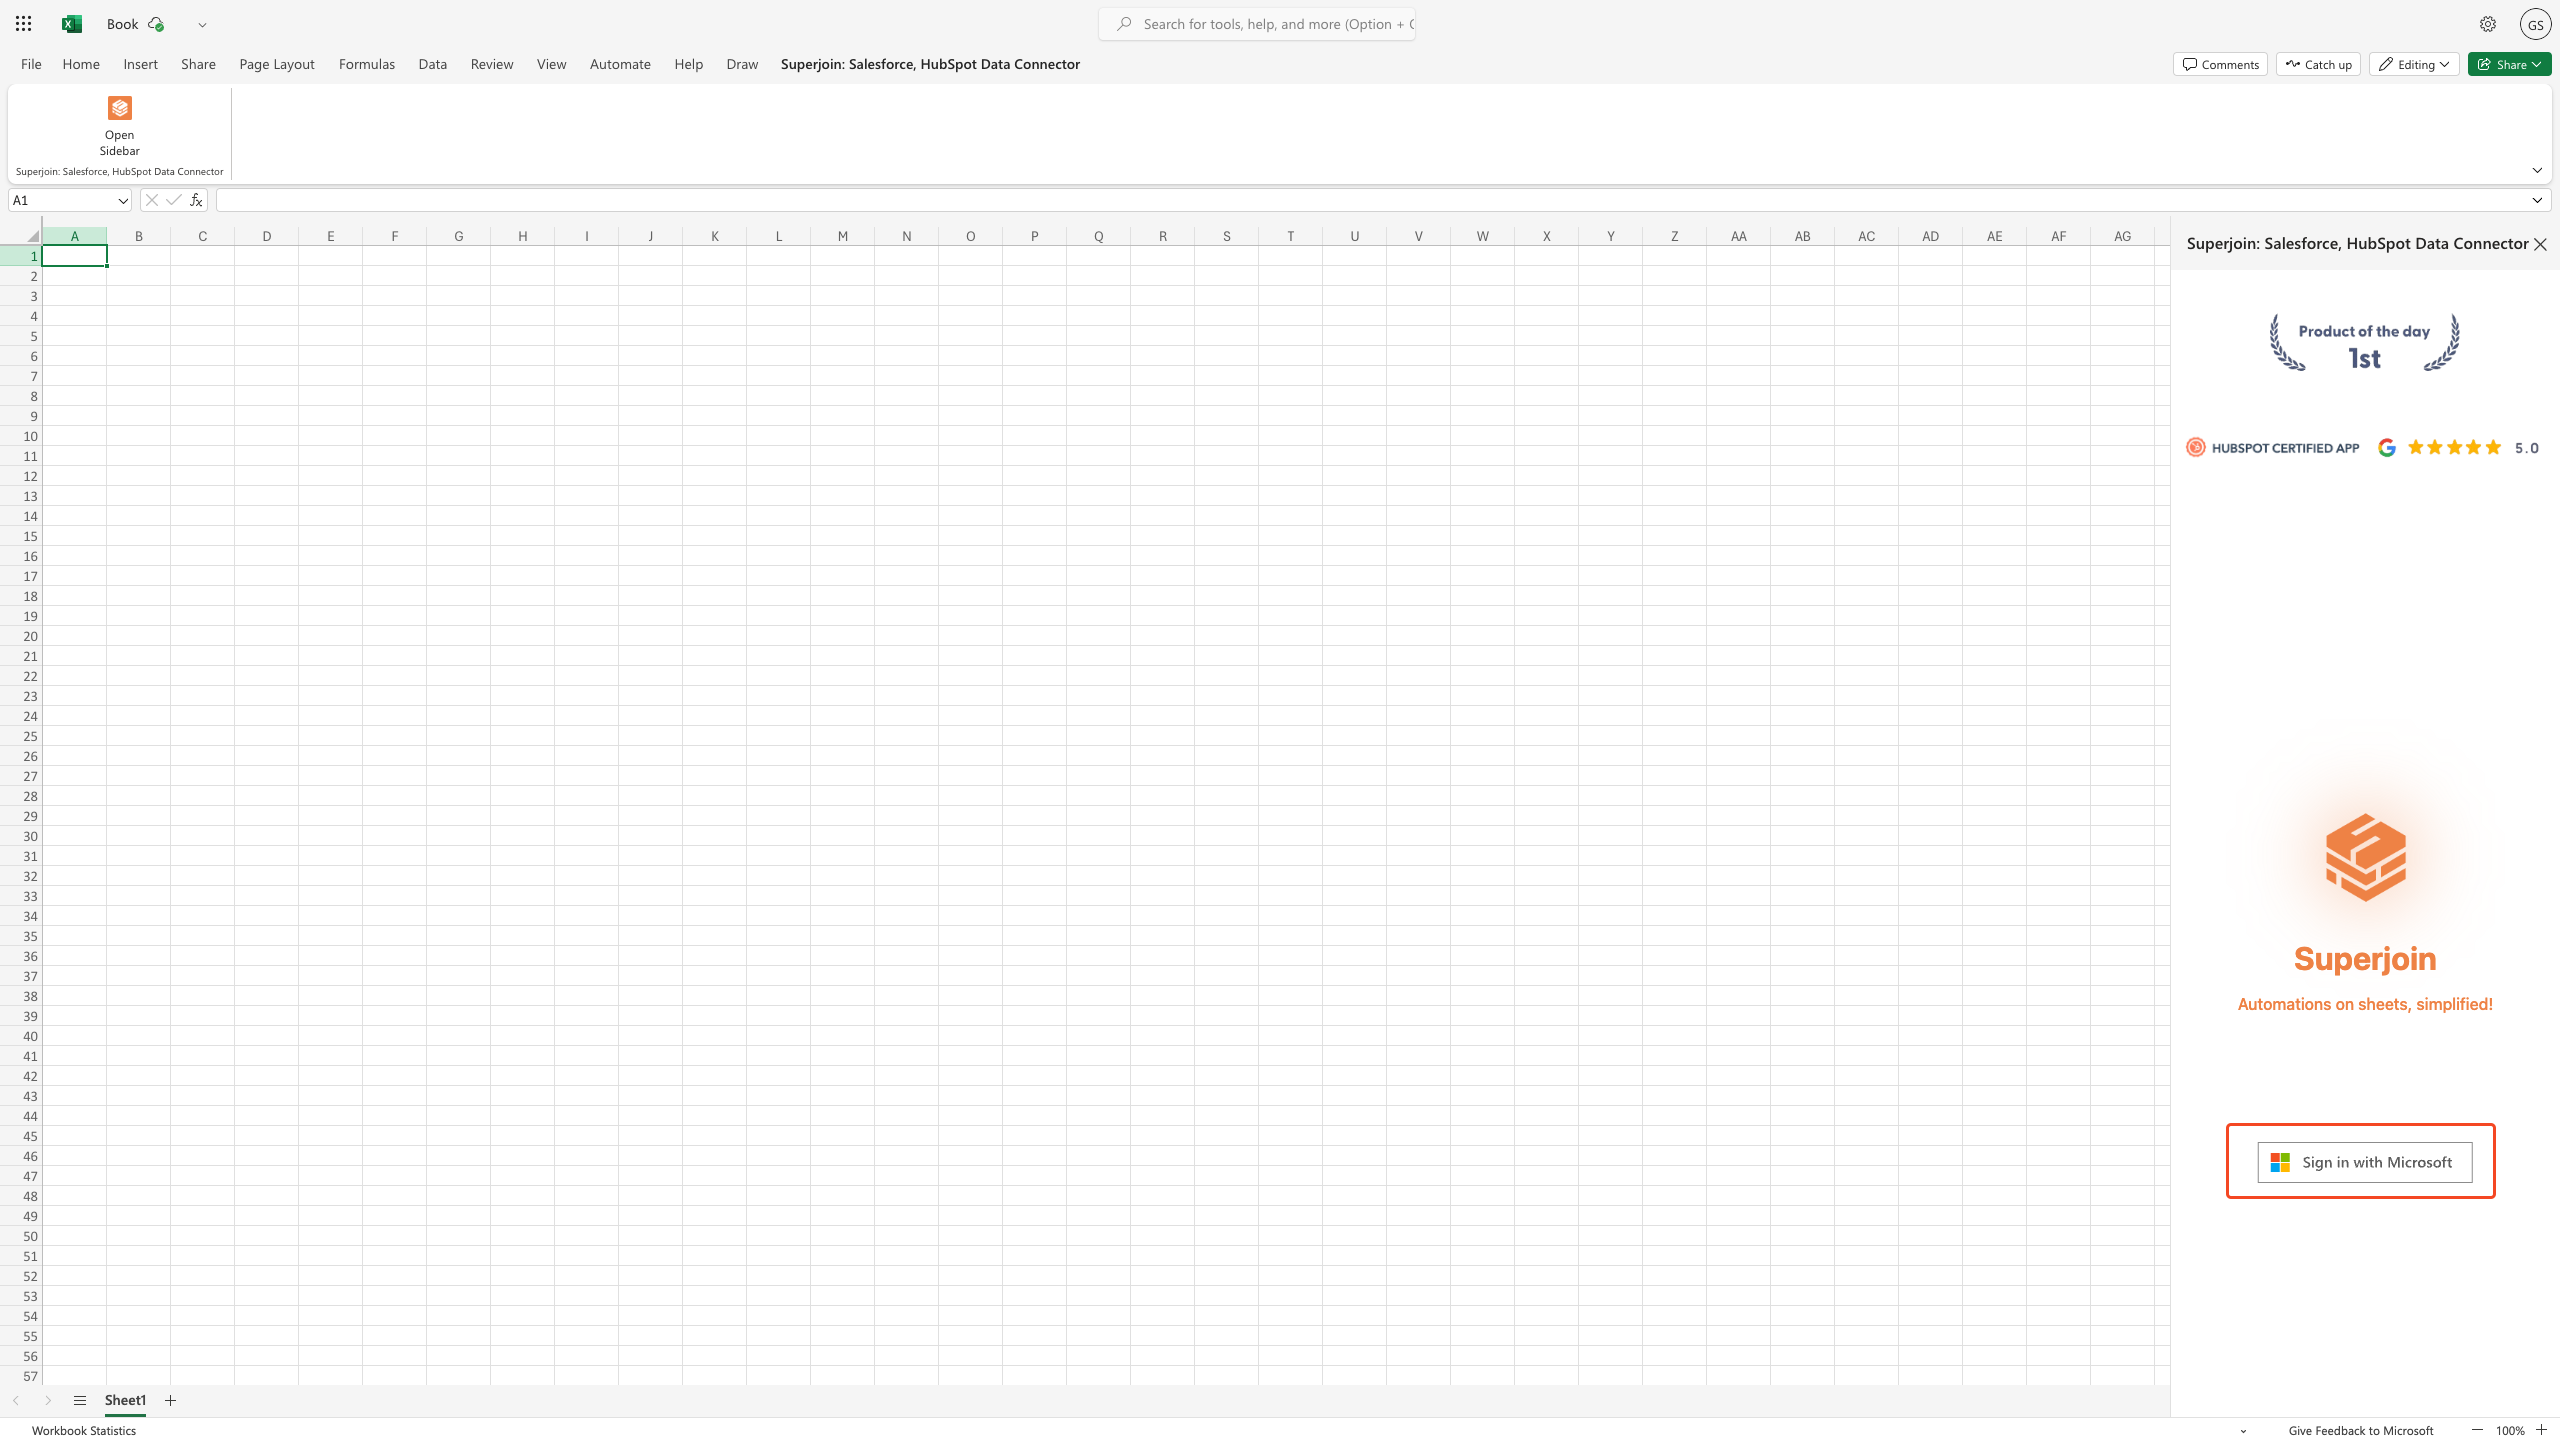Click the zoom in plus control
Viewport: 2560px width, 1440px height.
coord(2541,1430)
